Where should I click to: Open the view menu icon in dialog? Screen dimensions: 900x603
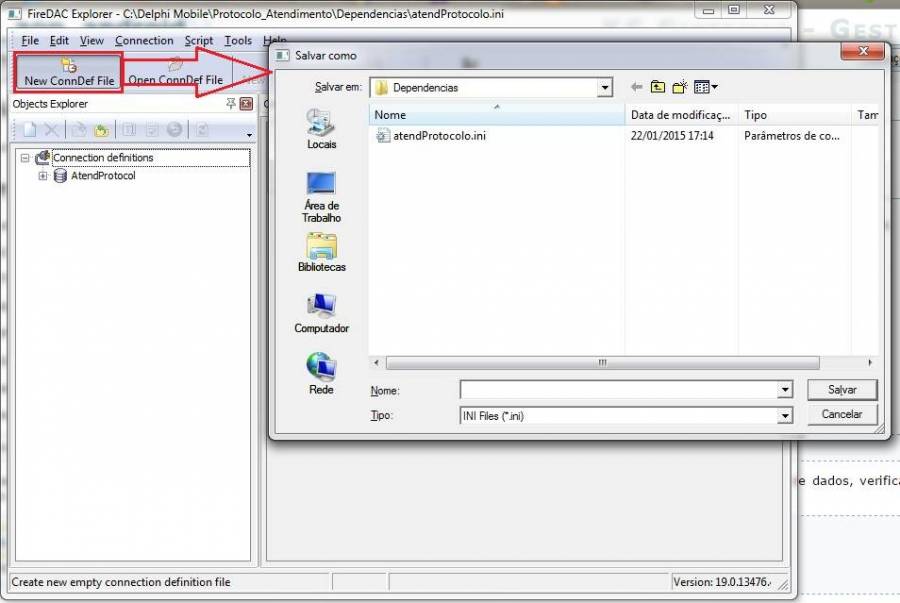706,88
